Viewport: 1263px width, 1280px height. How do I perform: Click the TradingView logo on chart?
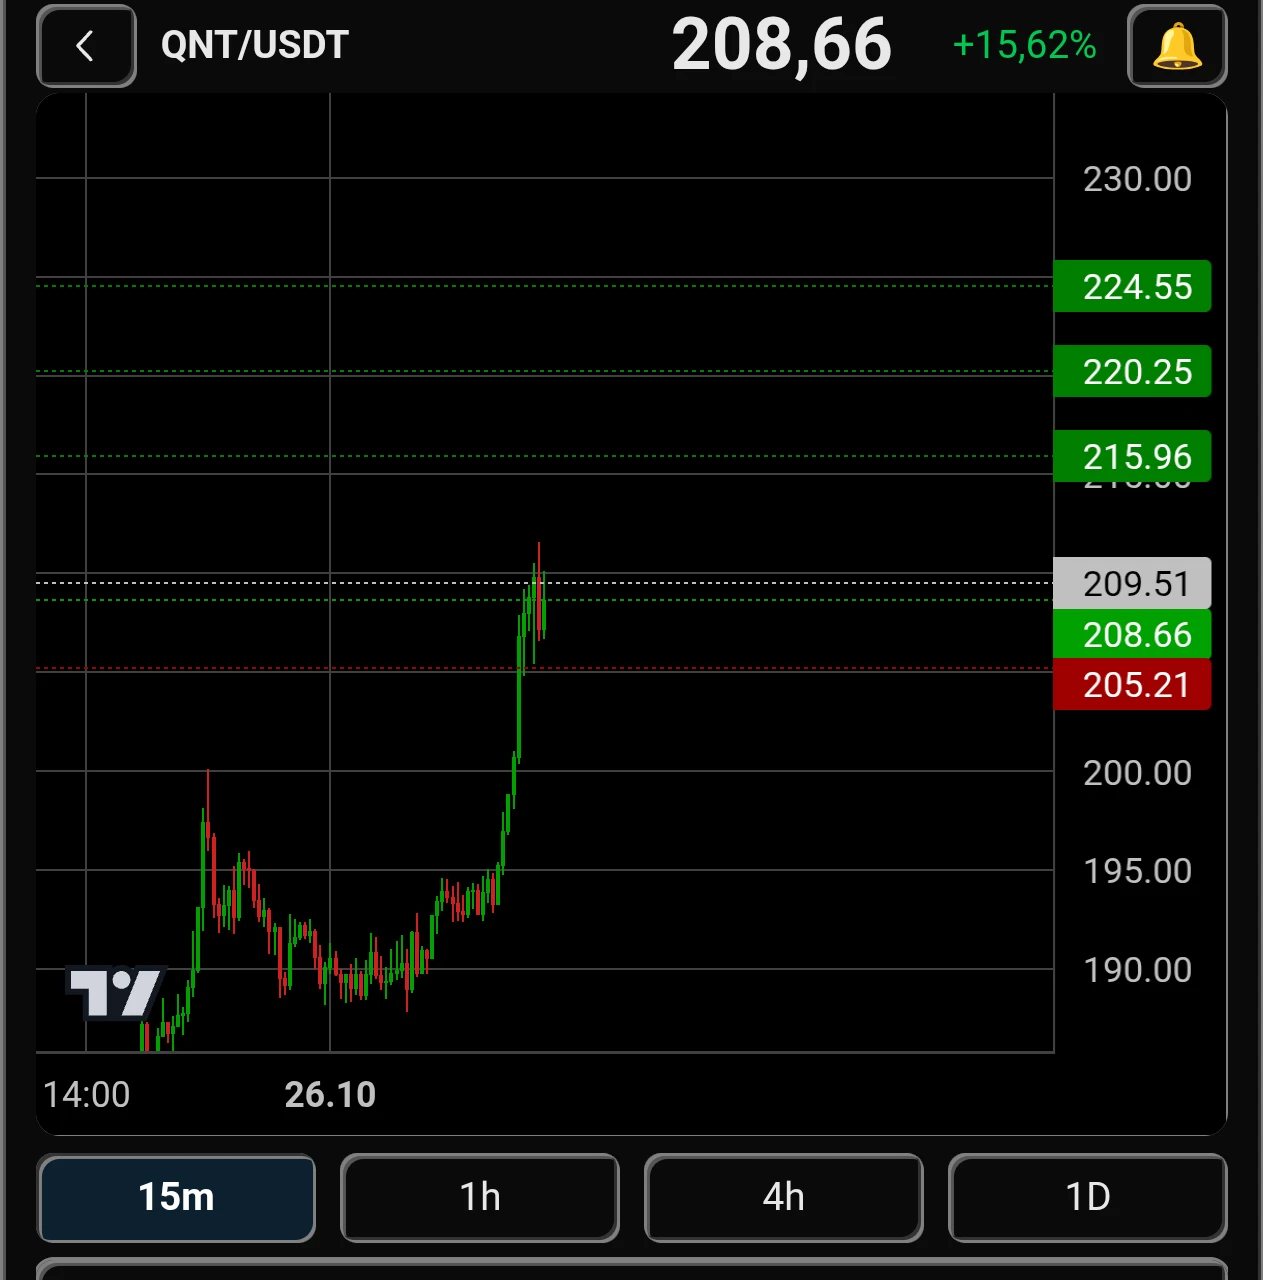click(114, 993)
